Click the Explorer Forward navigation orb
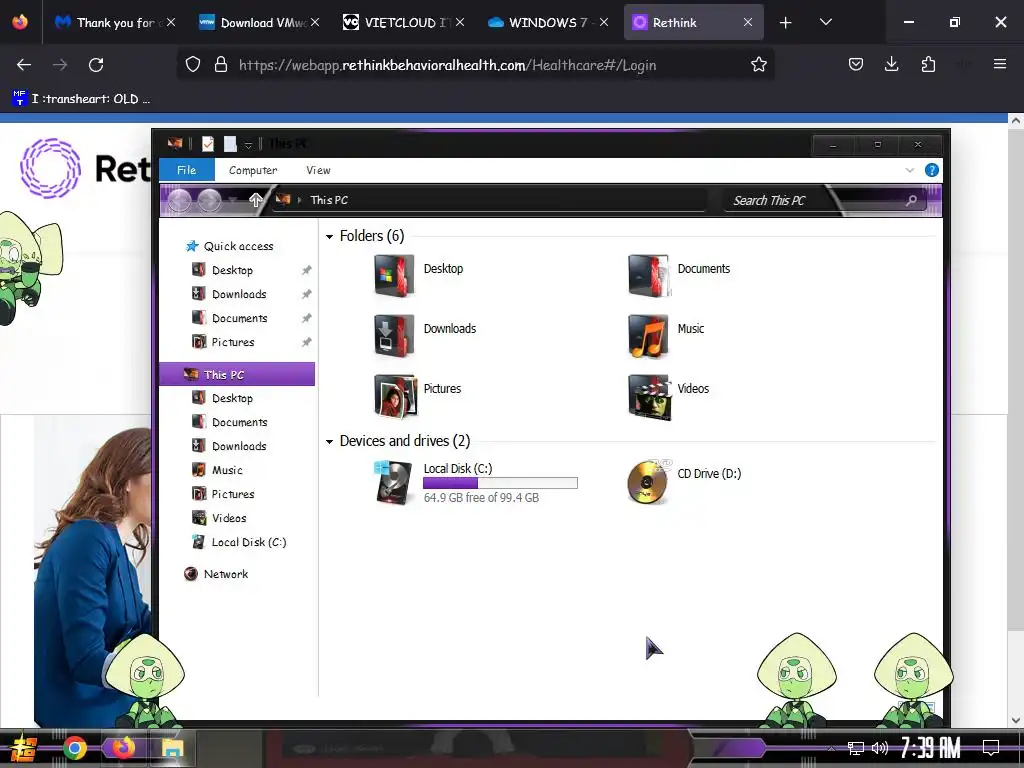Viewport: 1024px width, 768px height. [209, 200]
